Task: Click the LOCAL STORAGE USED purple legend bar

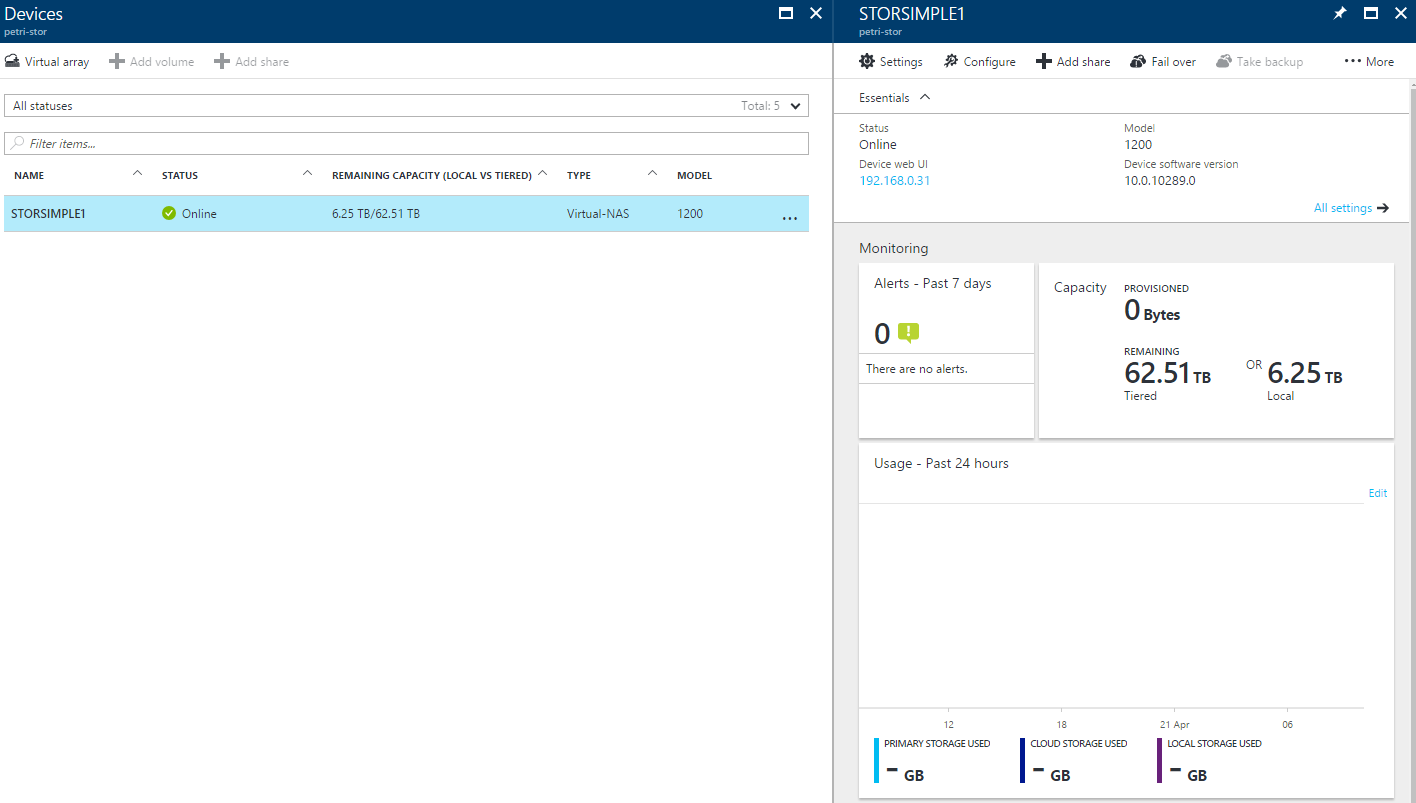Action: 1160,760
